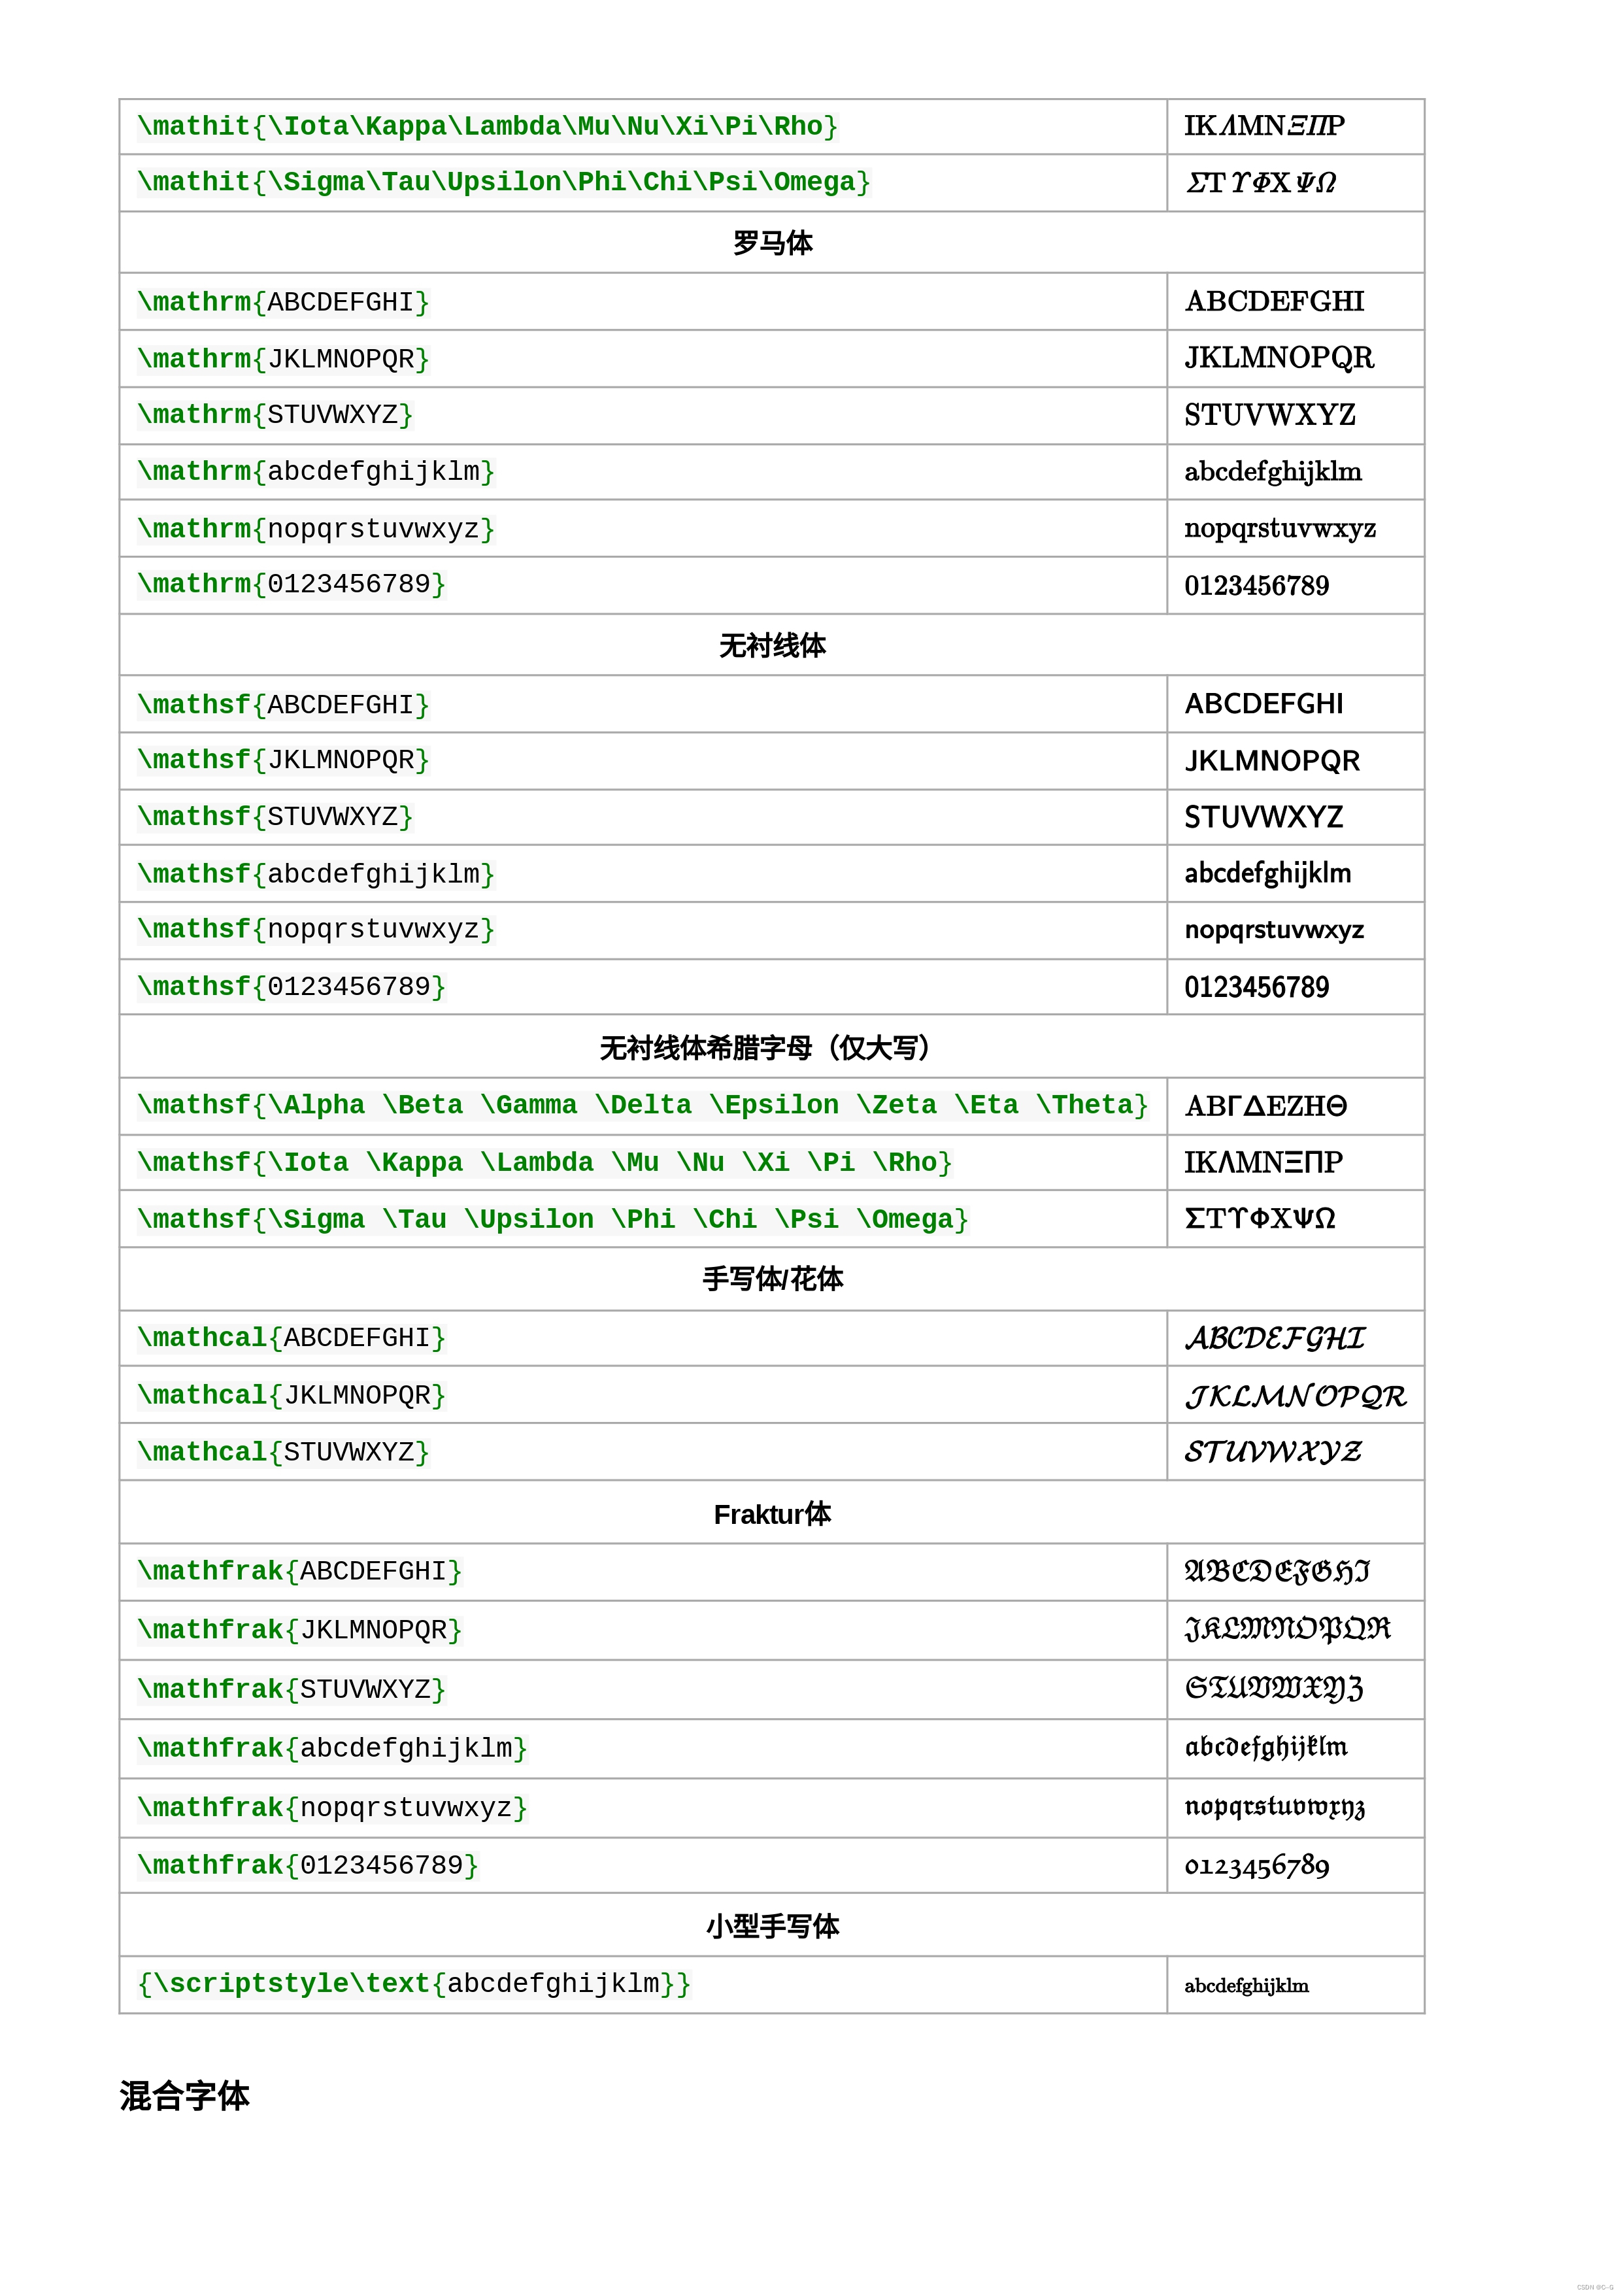
Task: Click the \mathsf{STUVWXYZ} code
Action: tap(275, 817)
